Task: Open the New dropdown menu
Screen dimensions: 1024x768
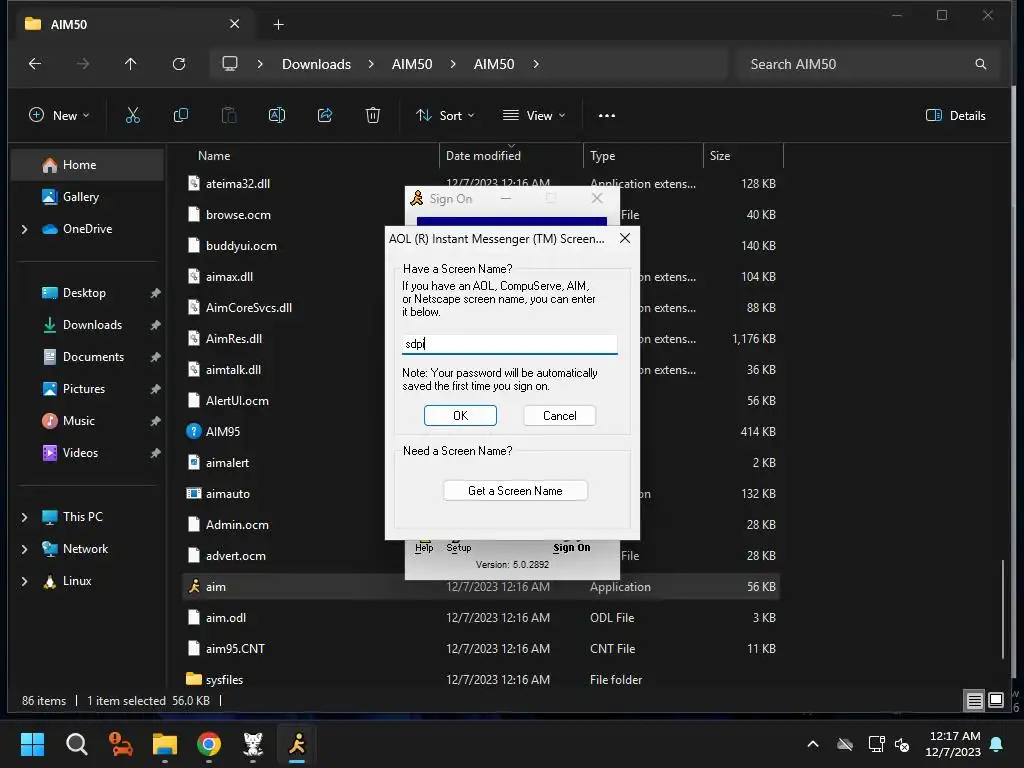Action: pyautogui.click(x=59, y=116)
